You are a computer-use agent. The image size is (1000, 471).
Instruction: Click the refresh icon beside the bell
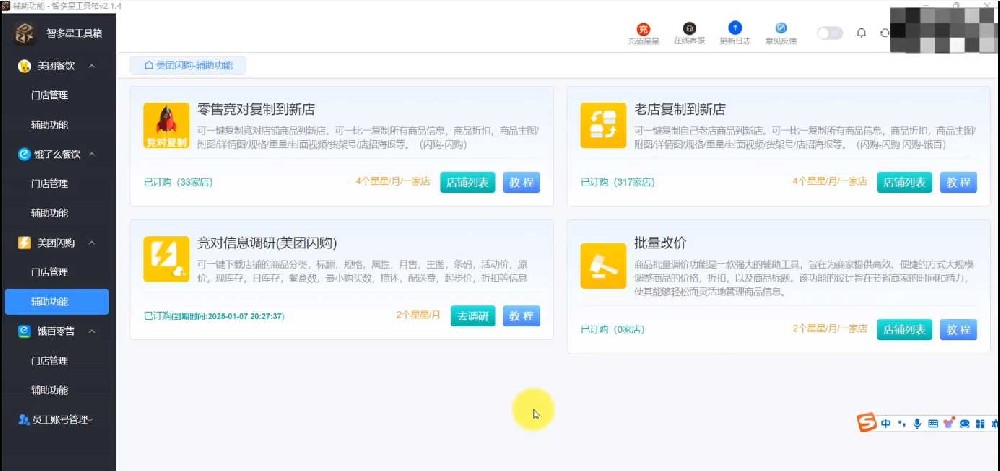pos(884,33)
